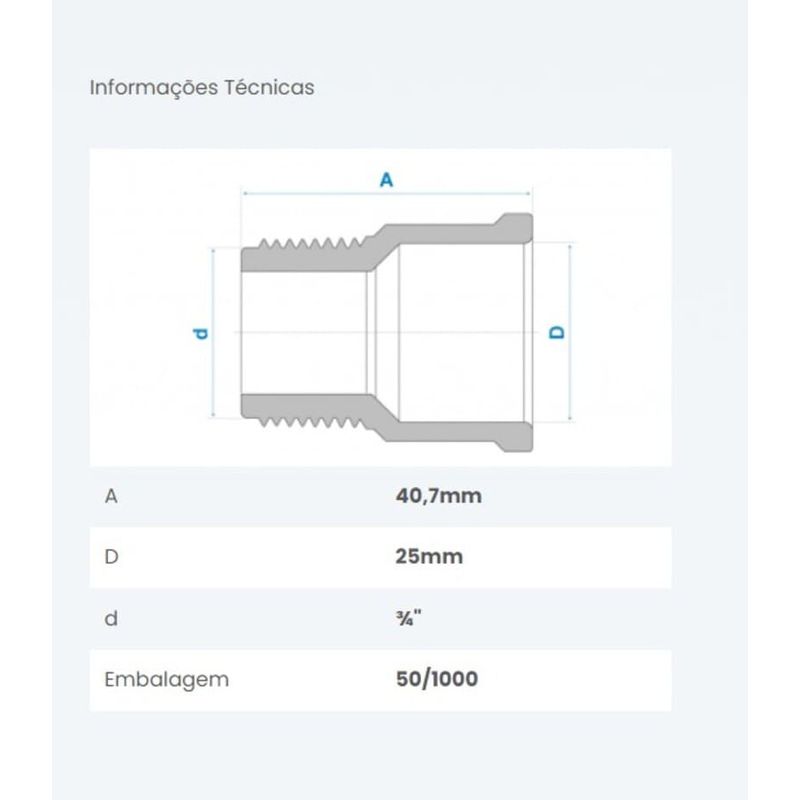Click the vertical D dimension arrow line
This screenshot has height=800, width=800.
pyautogui.click(x=570, y=333)
